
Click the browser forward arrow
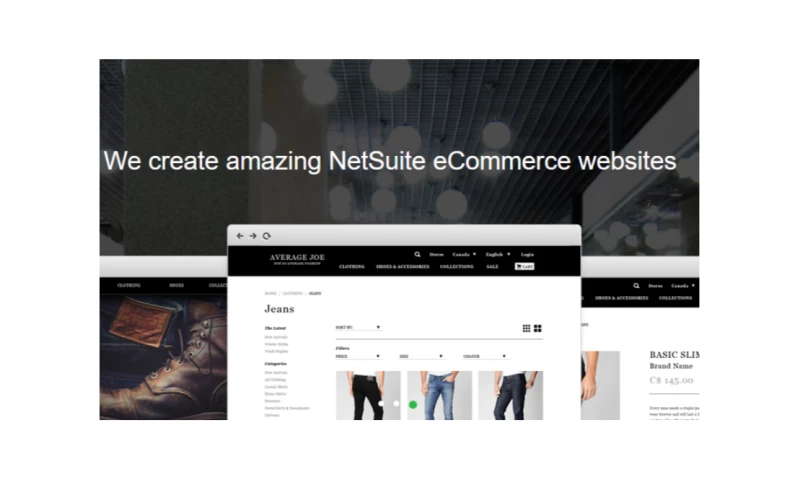253,236
